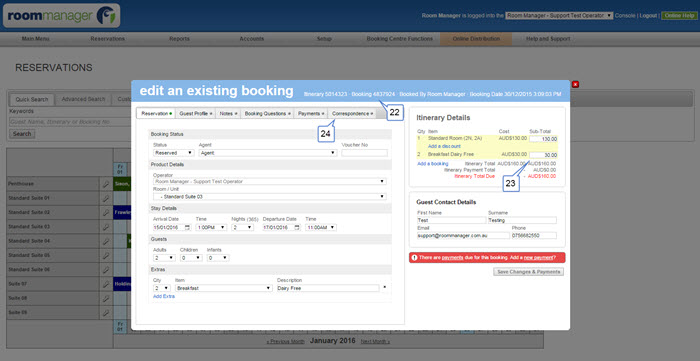This screenshot has width=700, height=361.
Task: Close the edit booking dialog
Action: click(x=575, y=84)
